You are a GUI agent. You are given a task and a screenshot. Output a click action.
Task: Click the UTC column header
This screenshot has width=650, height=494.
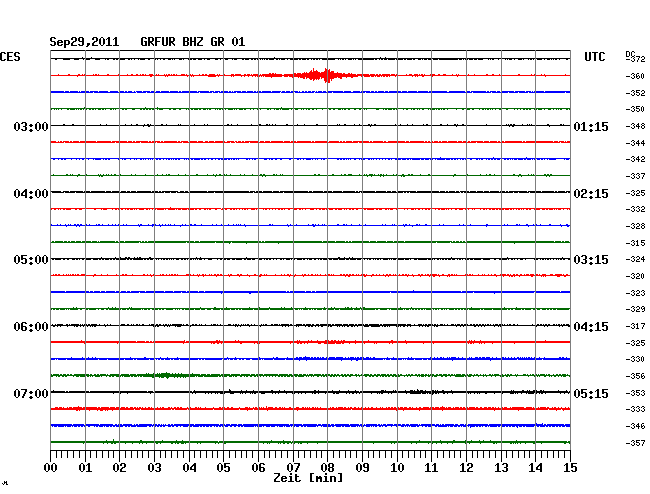(594, 57)
